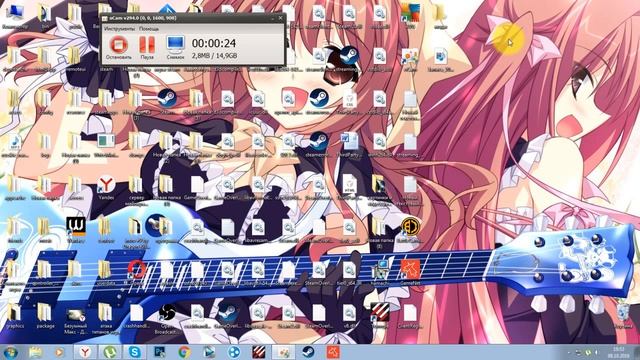Screen dimensions: 640x360
Task: Switch to Skype in the taskbar
Action: [134, 352]
